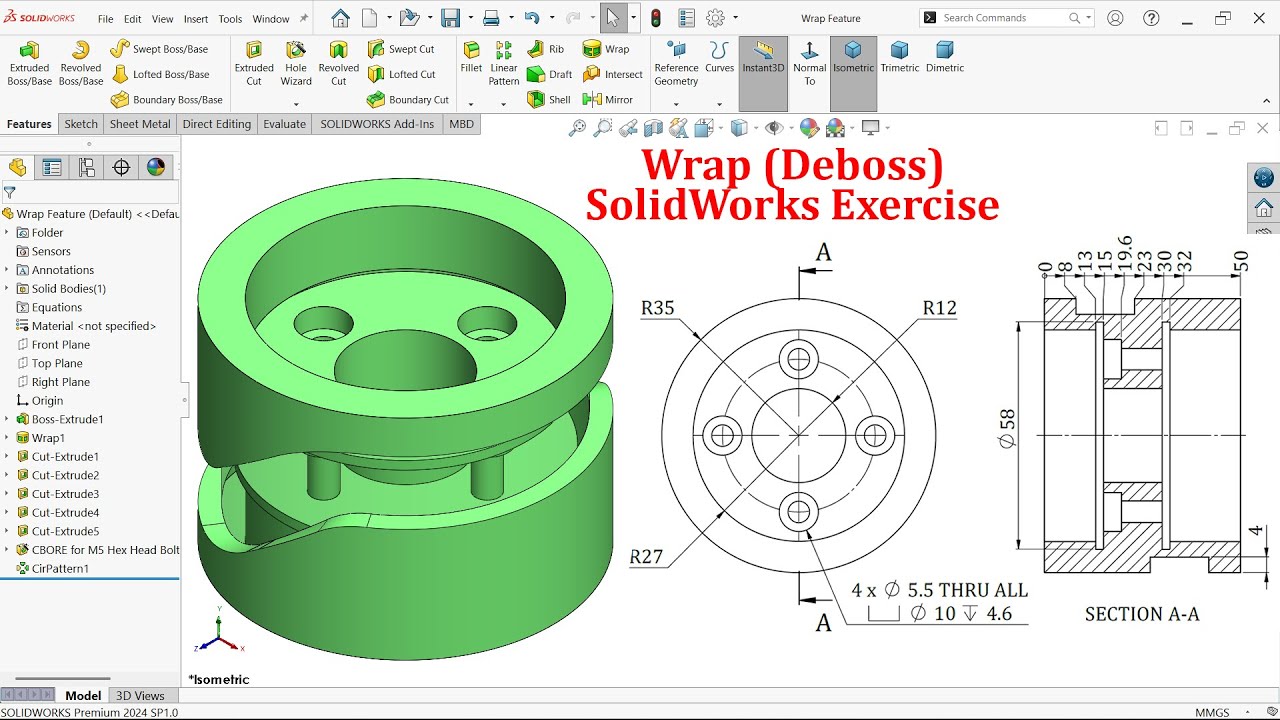Select the Intersect tool
This screenshot has height=720, width=1280.
pos(613,74)
